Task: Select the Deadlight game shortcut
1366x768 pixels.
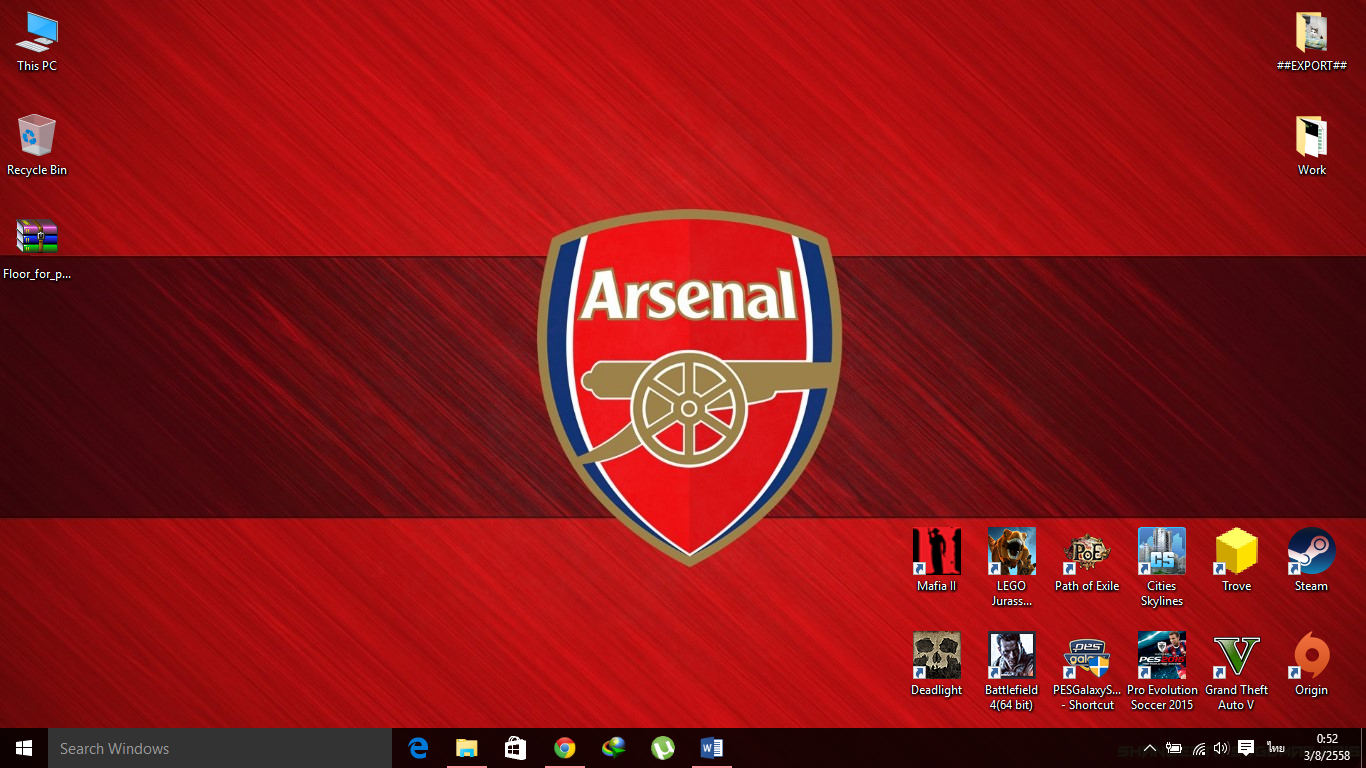Action: click(x=937, y=664)
